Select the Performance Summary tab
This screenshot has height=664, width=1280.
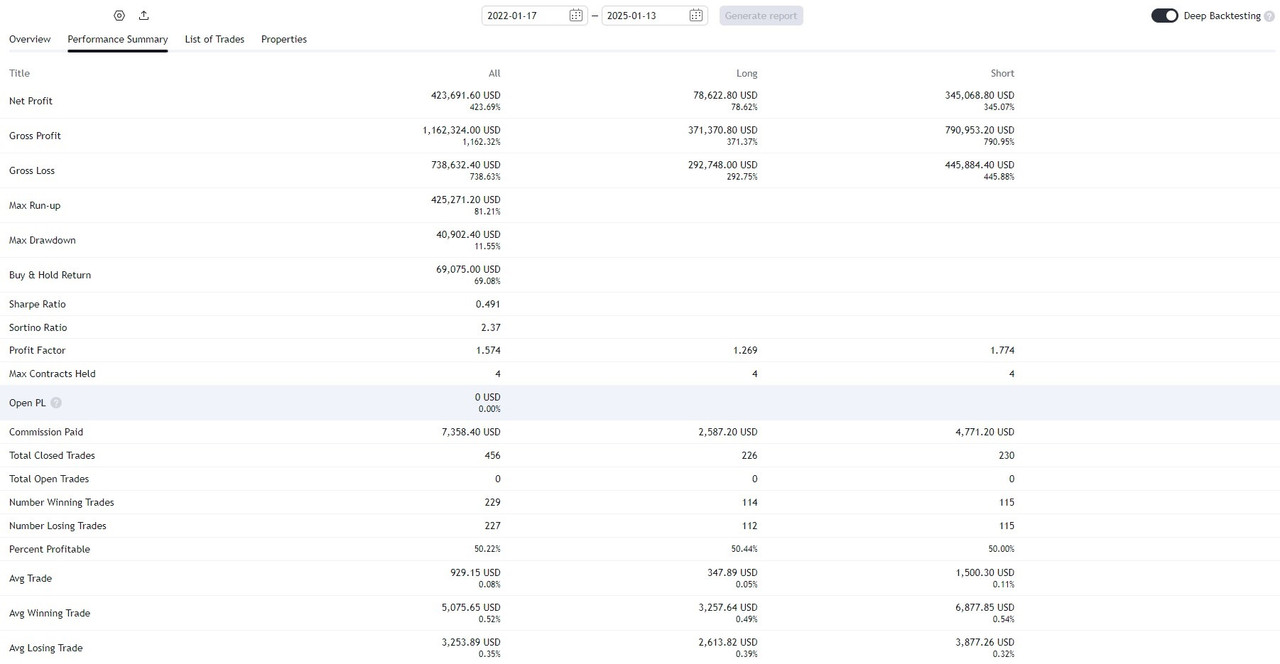pyautogui.click(x=118, y=39)
